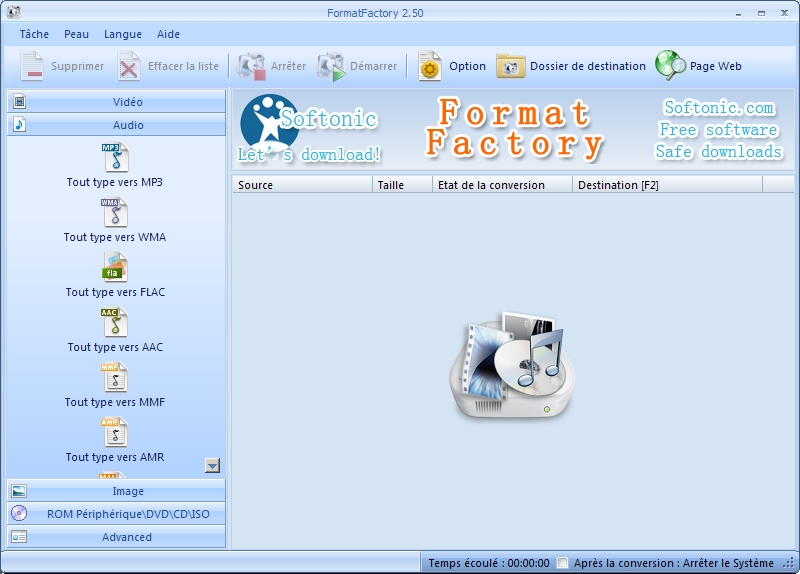Click the Option label
The height and width of the screenshot is (574, 800).
click(x=467, y=66)
